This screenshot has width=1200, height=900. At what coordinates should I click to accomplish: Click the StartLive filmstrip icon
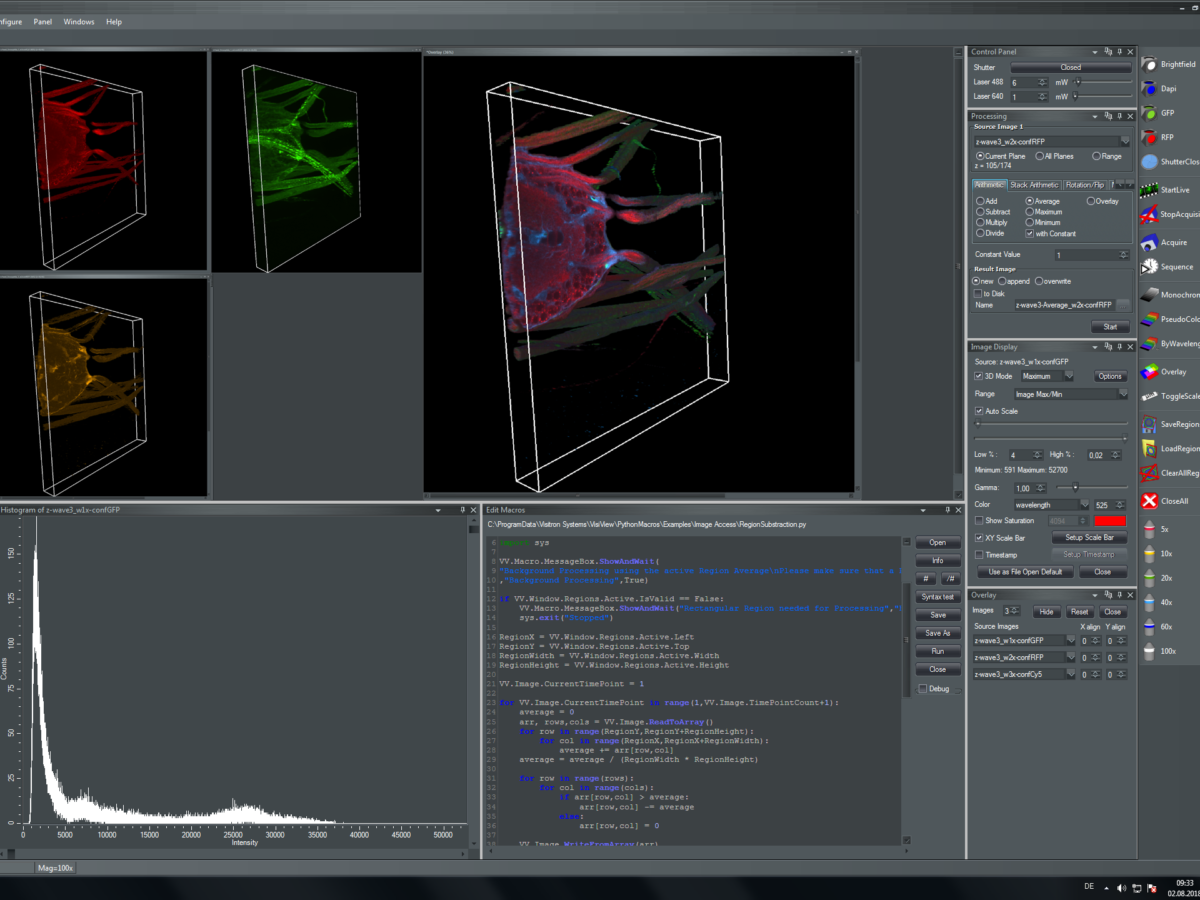(1149, 189)
